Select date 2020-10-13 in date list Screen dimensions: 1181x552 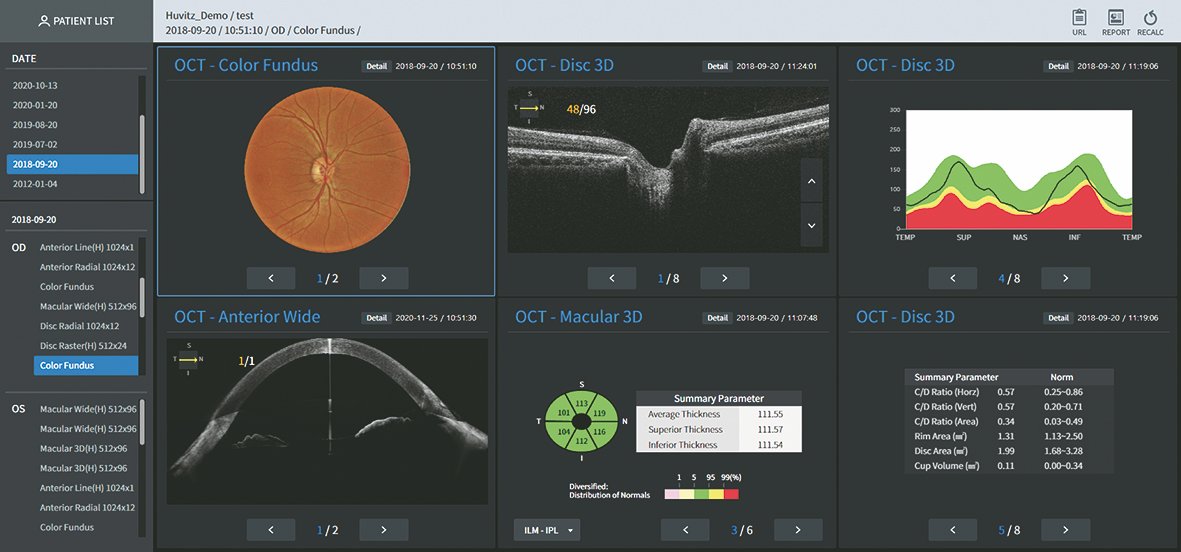[35, 85]
